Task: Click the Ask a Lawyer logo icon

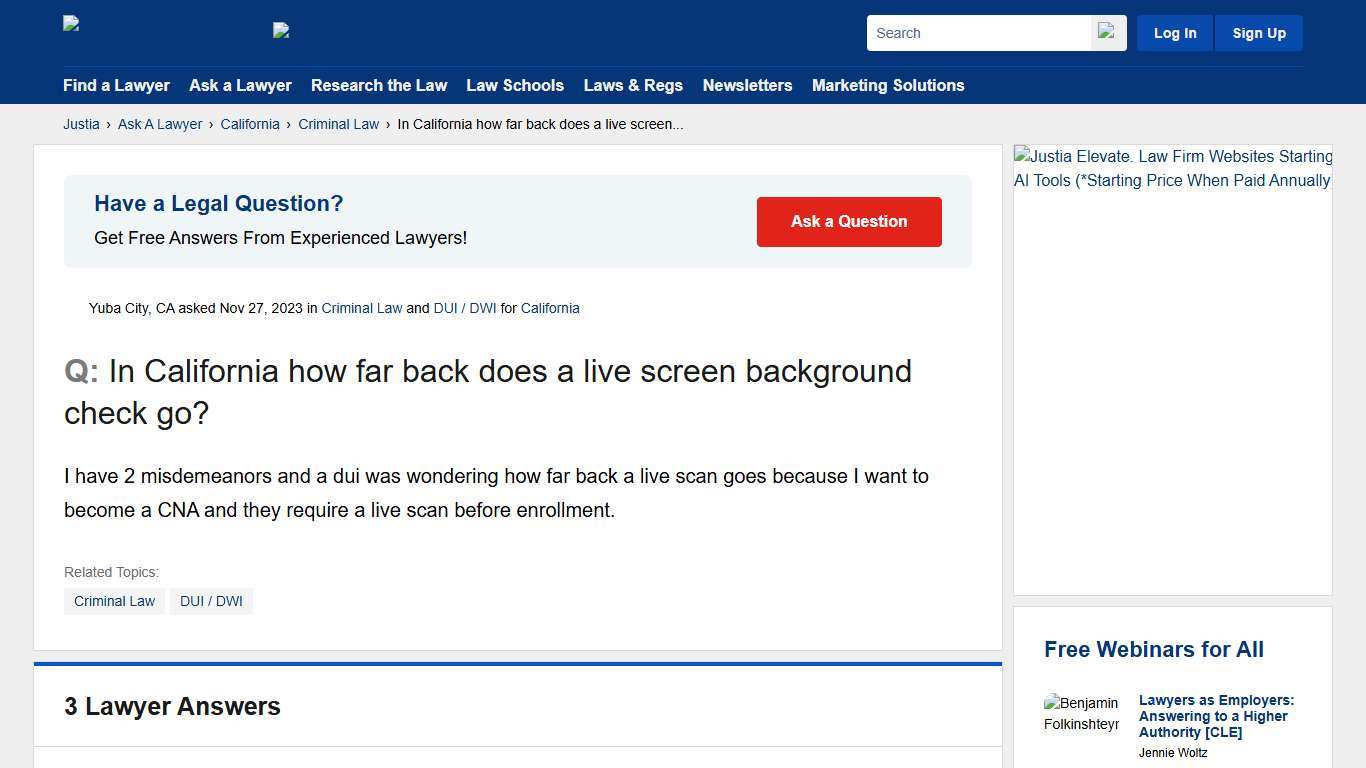Action: [x=281, y=30]
